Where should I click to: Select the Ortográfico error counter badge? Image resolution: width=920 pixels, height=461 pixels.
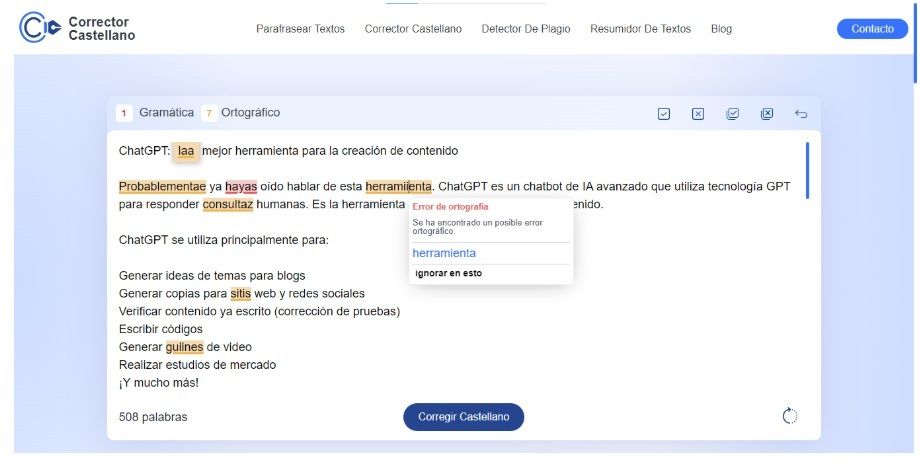click(x=209, y=113)
